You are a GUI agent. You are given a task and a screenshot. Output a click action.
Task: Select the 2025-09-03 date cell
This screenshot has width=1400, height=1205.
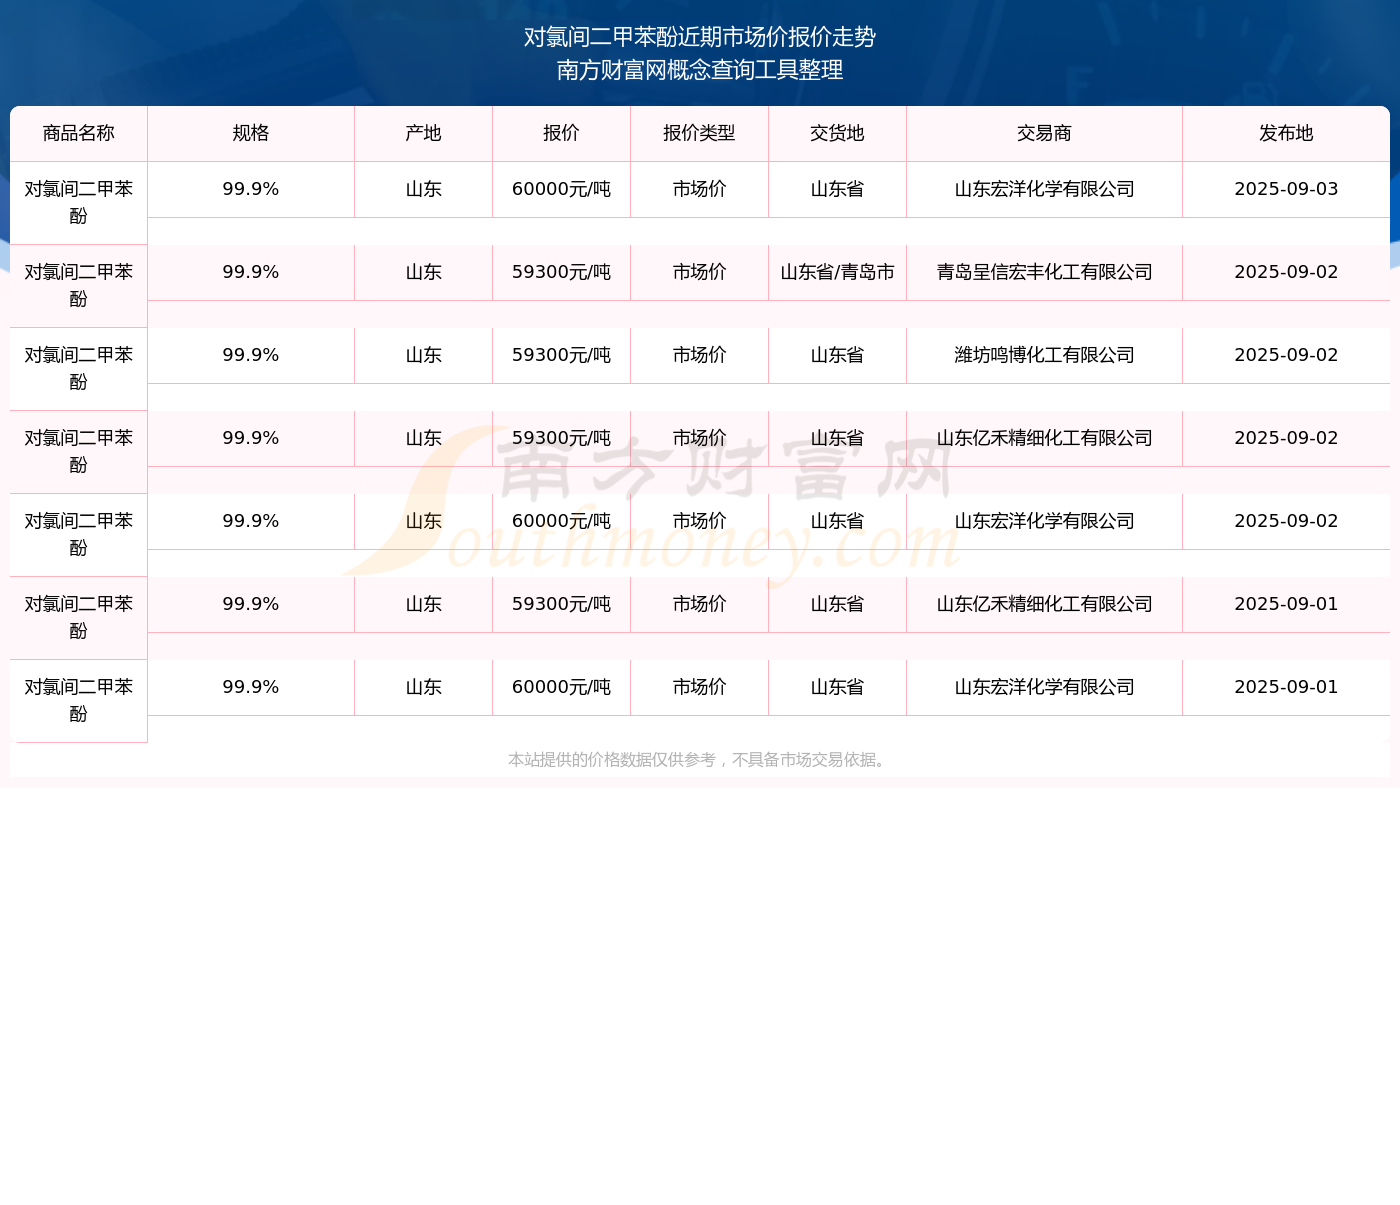click(1286, 189)
